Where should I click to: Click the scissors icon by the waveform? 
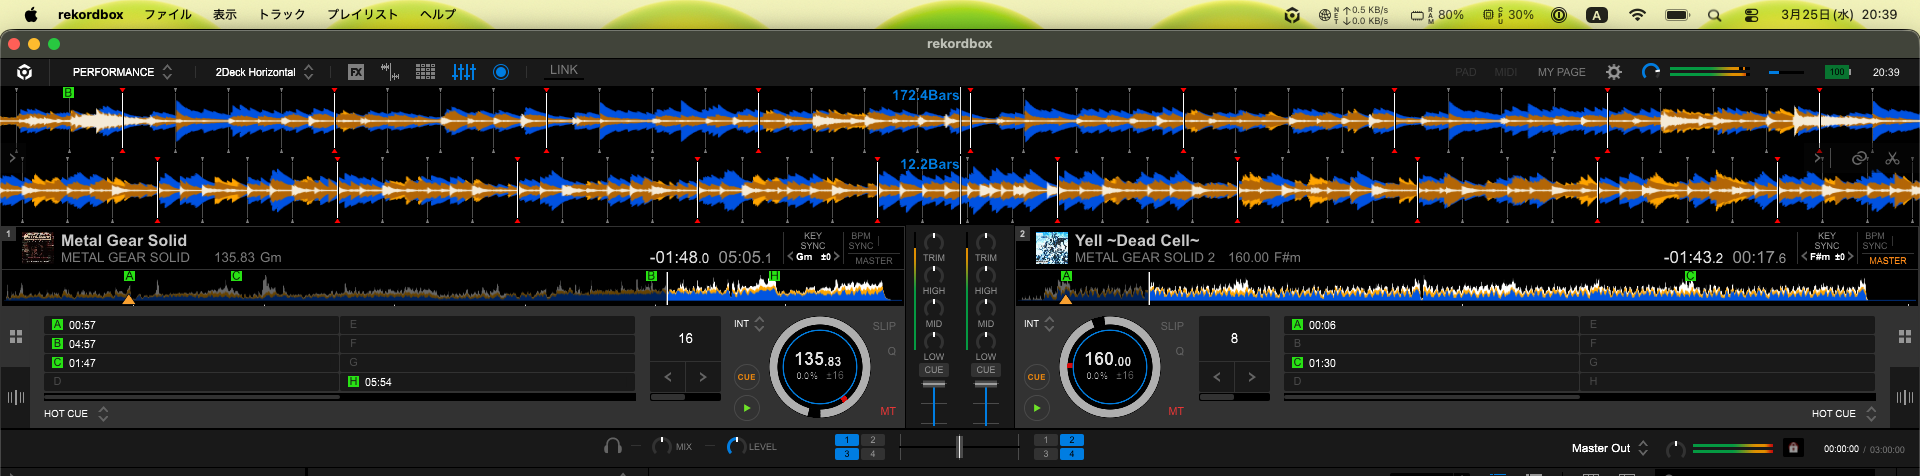coord(1892,158)
